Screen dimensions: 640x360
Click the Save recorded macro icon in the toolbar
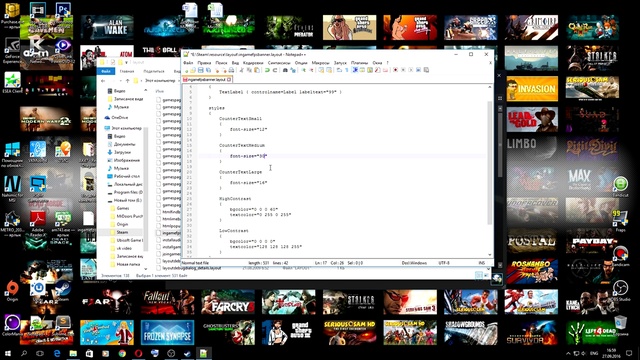pyautogui.click(x=426, y=70)
